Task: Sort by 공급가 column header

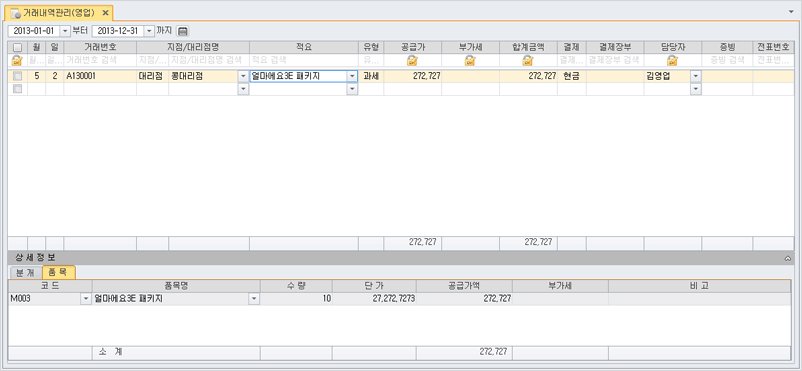Action: (412, 47)
